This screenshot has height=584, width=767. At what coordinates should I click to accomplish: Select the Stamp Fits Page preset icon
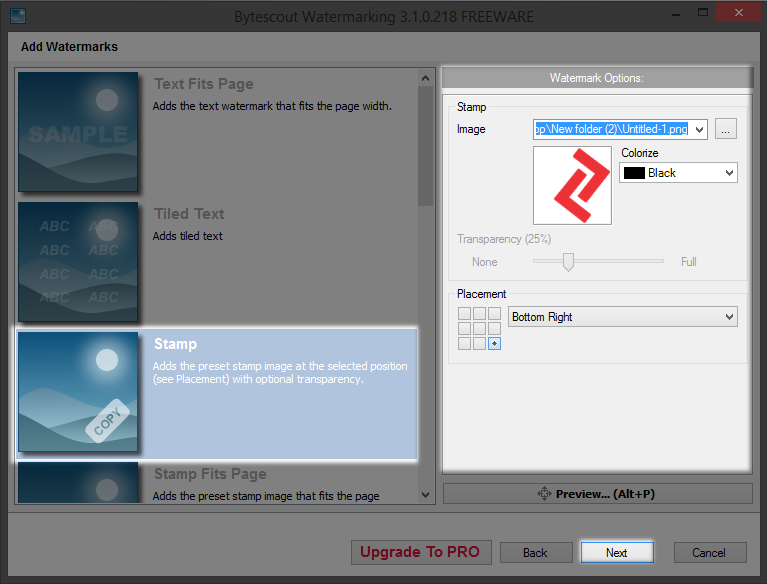(x=78, y=483)
